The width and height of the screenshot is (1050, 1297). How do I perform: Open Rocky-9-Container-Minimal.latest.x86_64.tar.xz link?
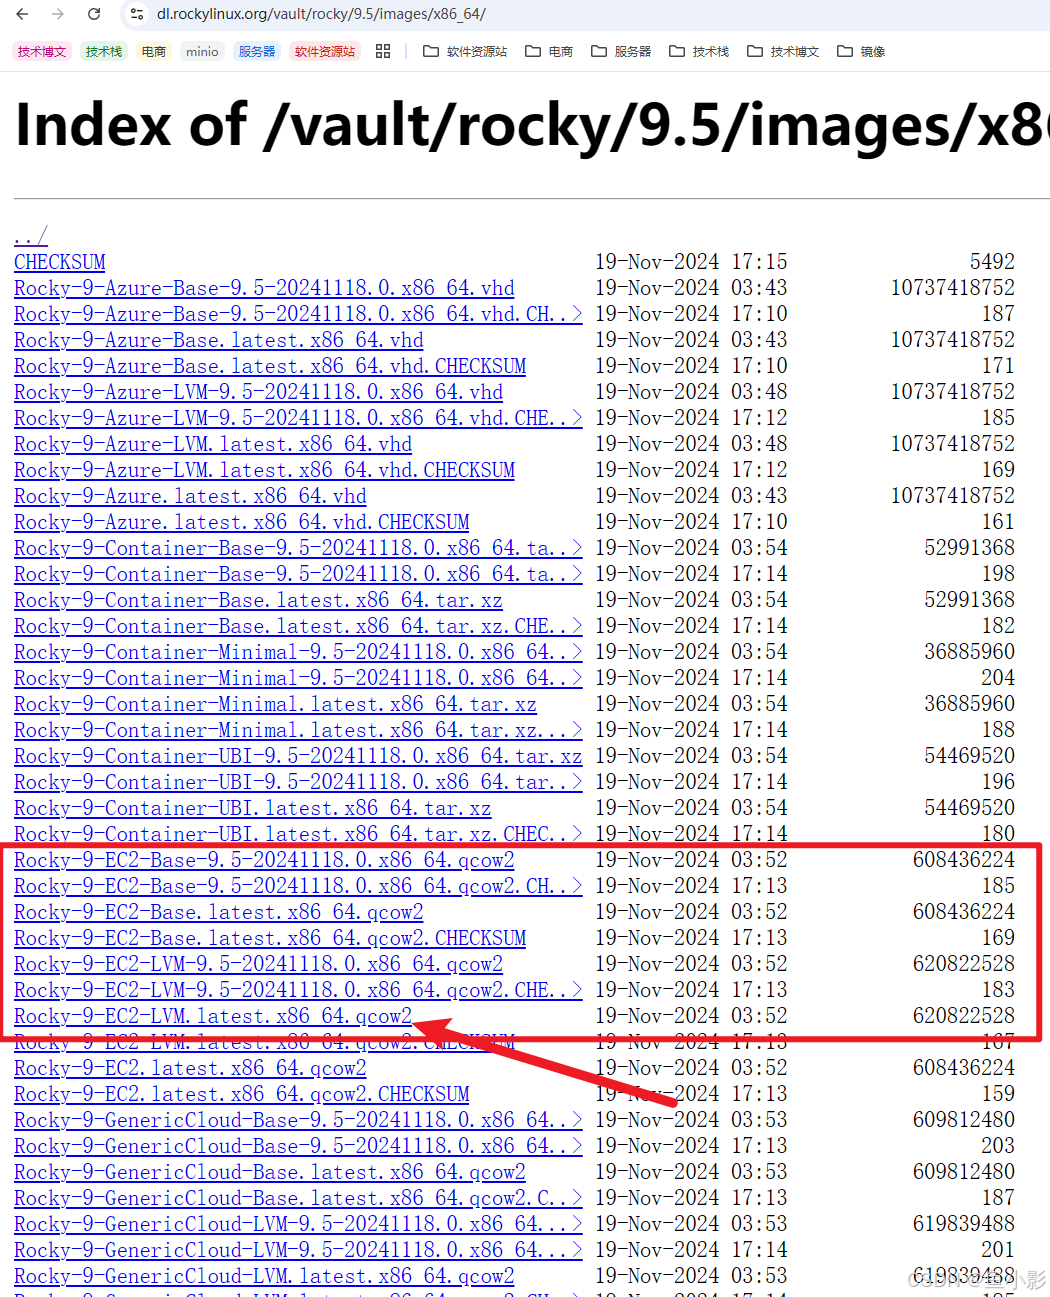(x=275, y=704)
